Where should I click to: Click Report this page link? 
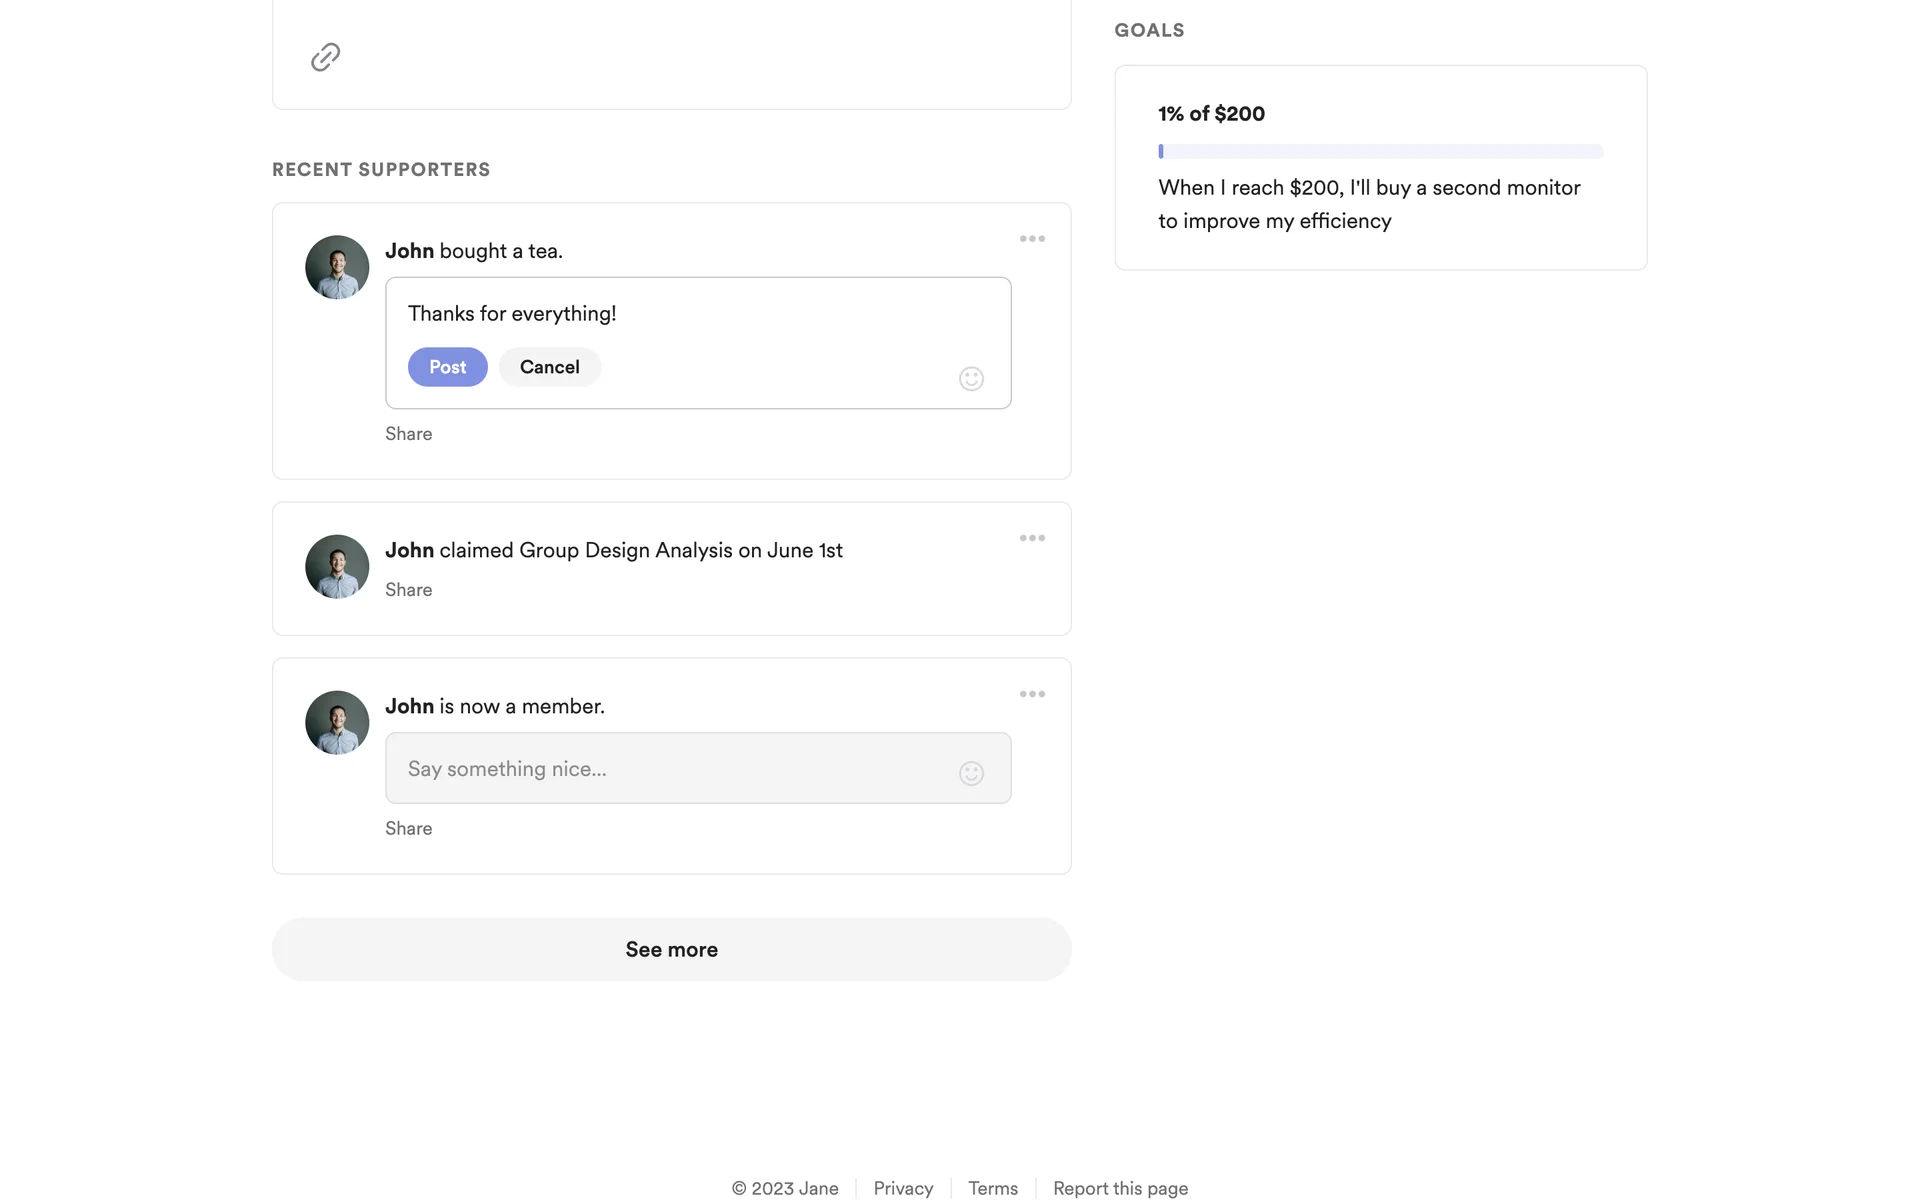point(1120,1188)
